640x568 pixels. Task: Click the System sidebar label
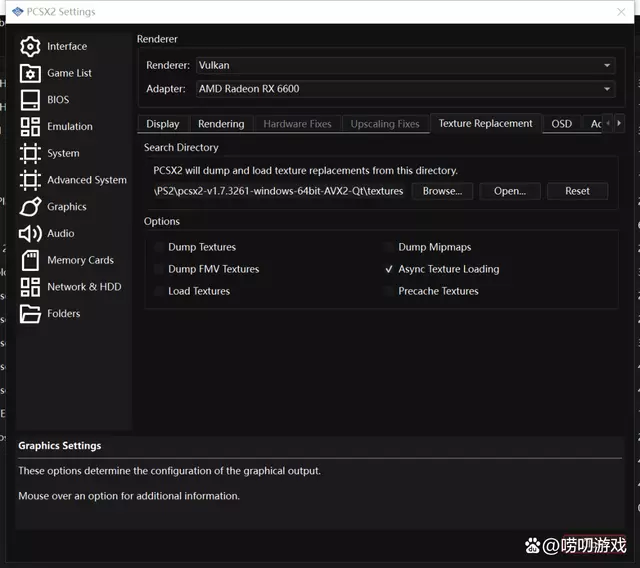tap(63, 153)
